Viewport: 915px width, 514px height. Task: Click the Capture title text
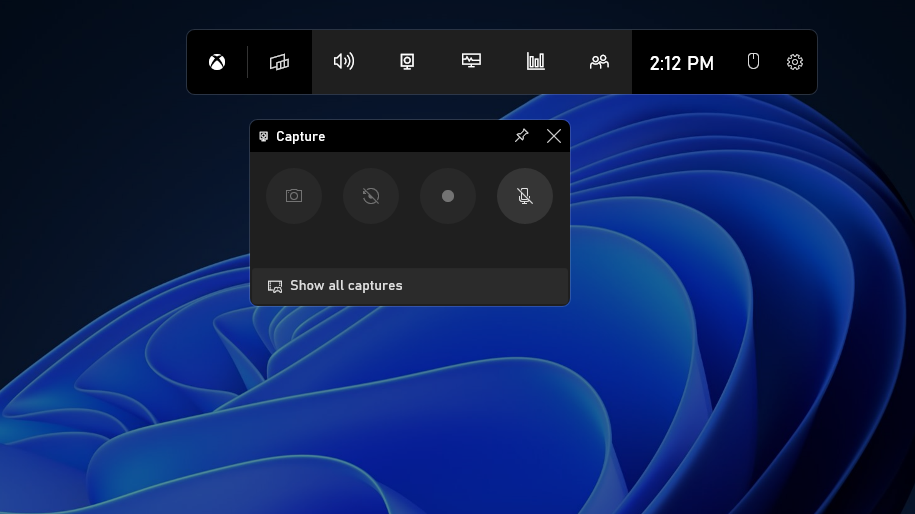point(301,137)
